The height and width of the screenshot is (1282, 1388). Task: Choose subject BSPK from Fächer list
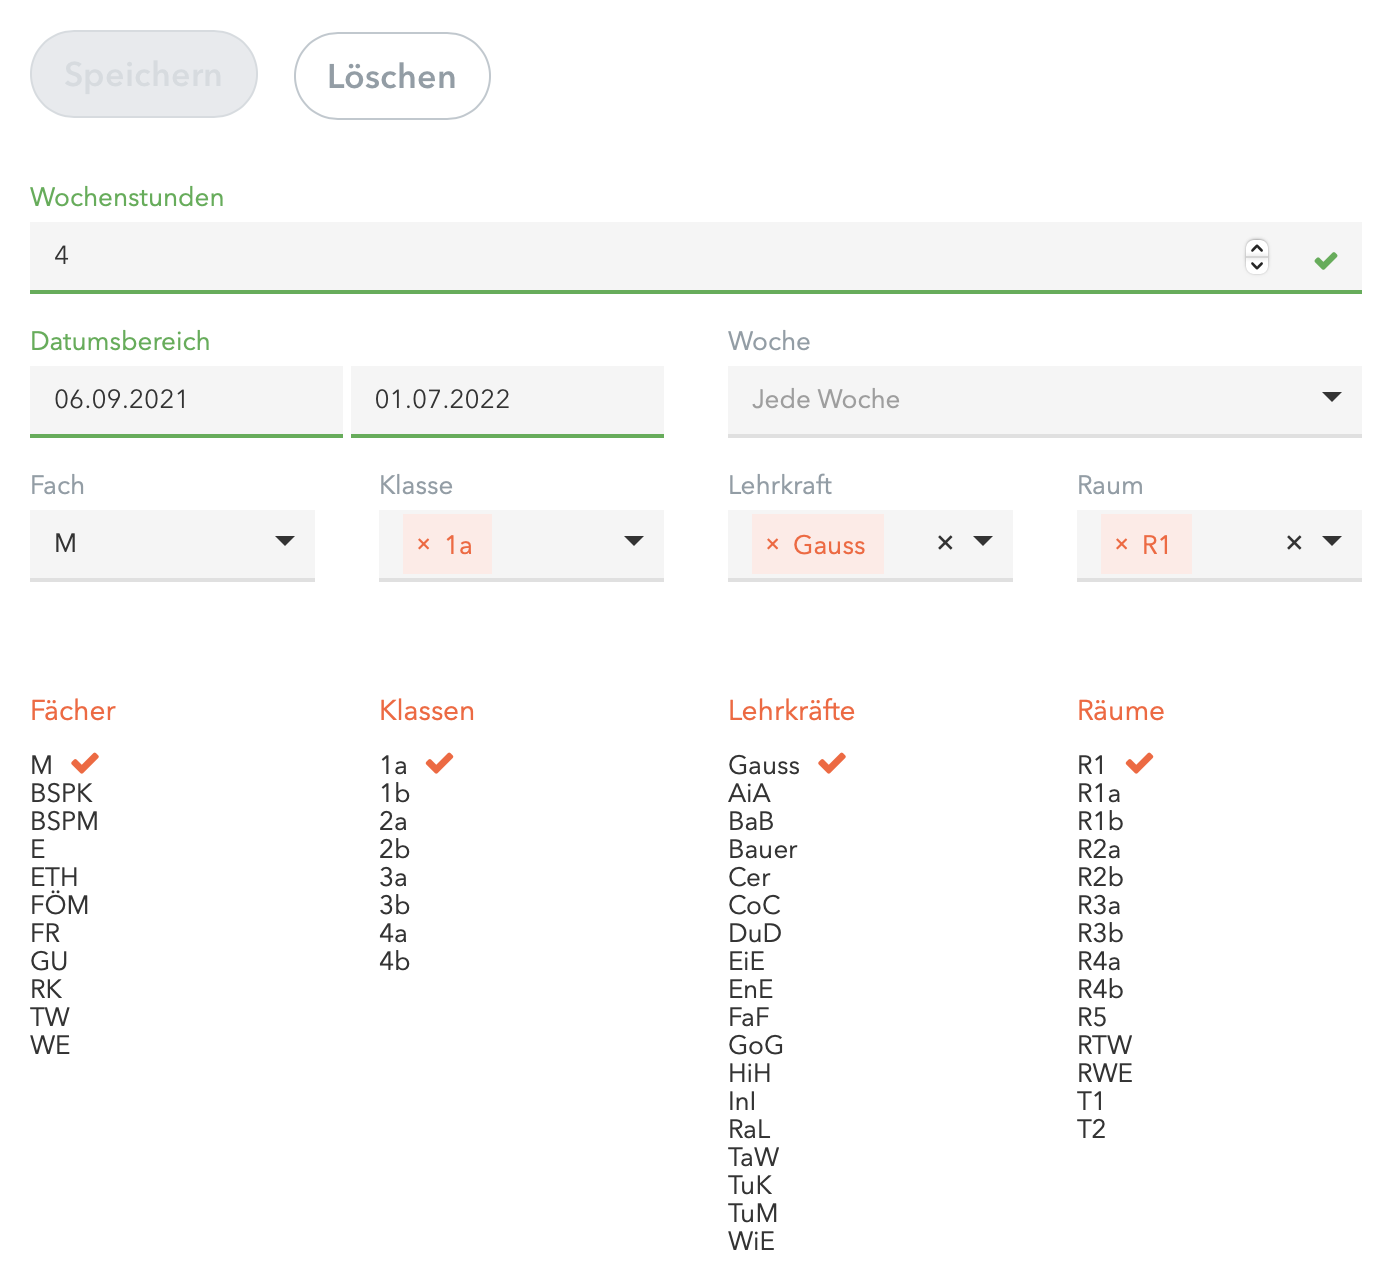pyautogui.click(x=62, y=793)
